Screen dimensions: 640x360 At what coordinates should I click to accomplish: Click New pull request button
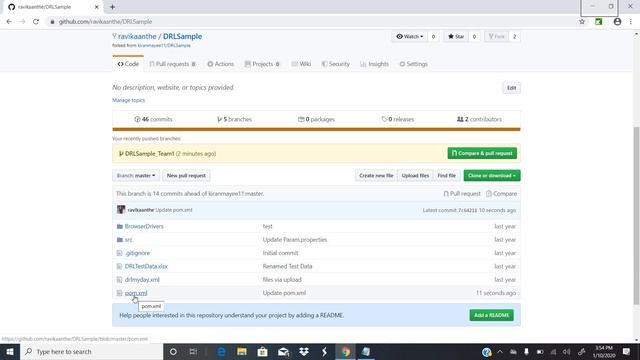[186, 176]
